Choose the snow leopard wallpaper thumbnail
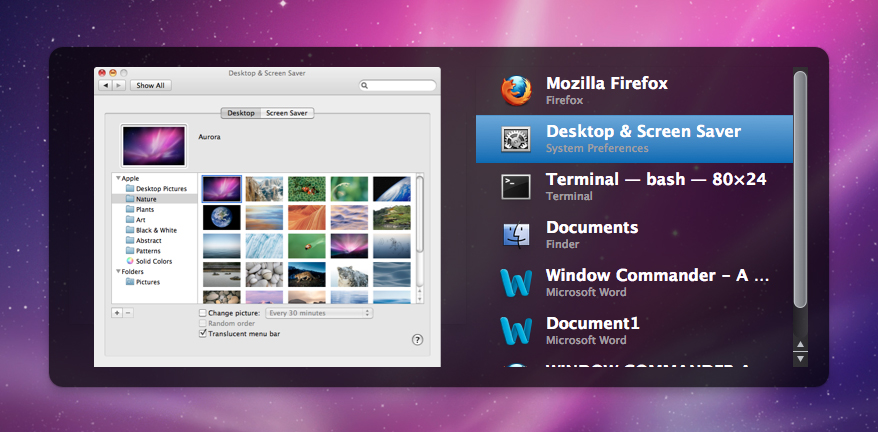The height and width of the screenshot is (432, 878). point(349,275)
